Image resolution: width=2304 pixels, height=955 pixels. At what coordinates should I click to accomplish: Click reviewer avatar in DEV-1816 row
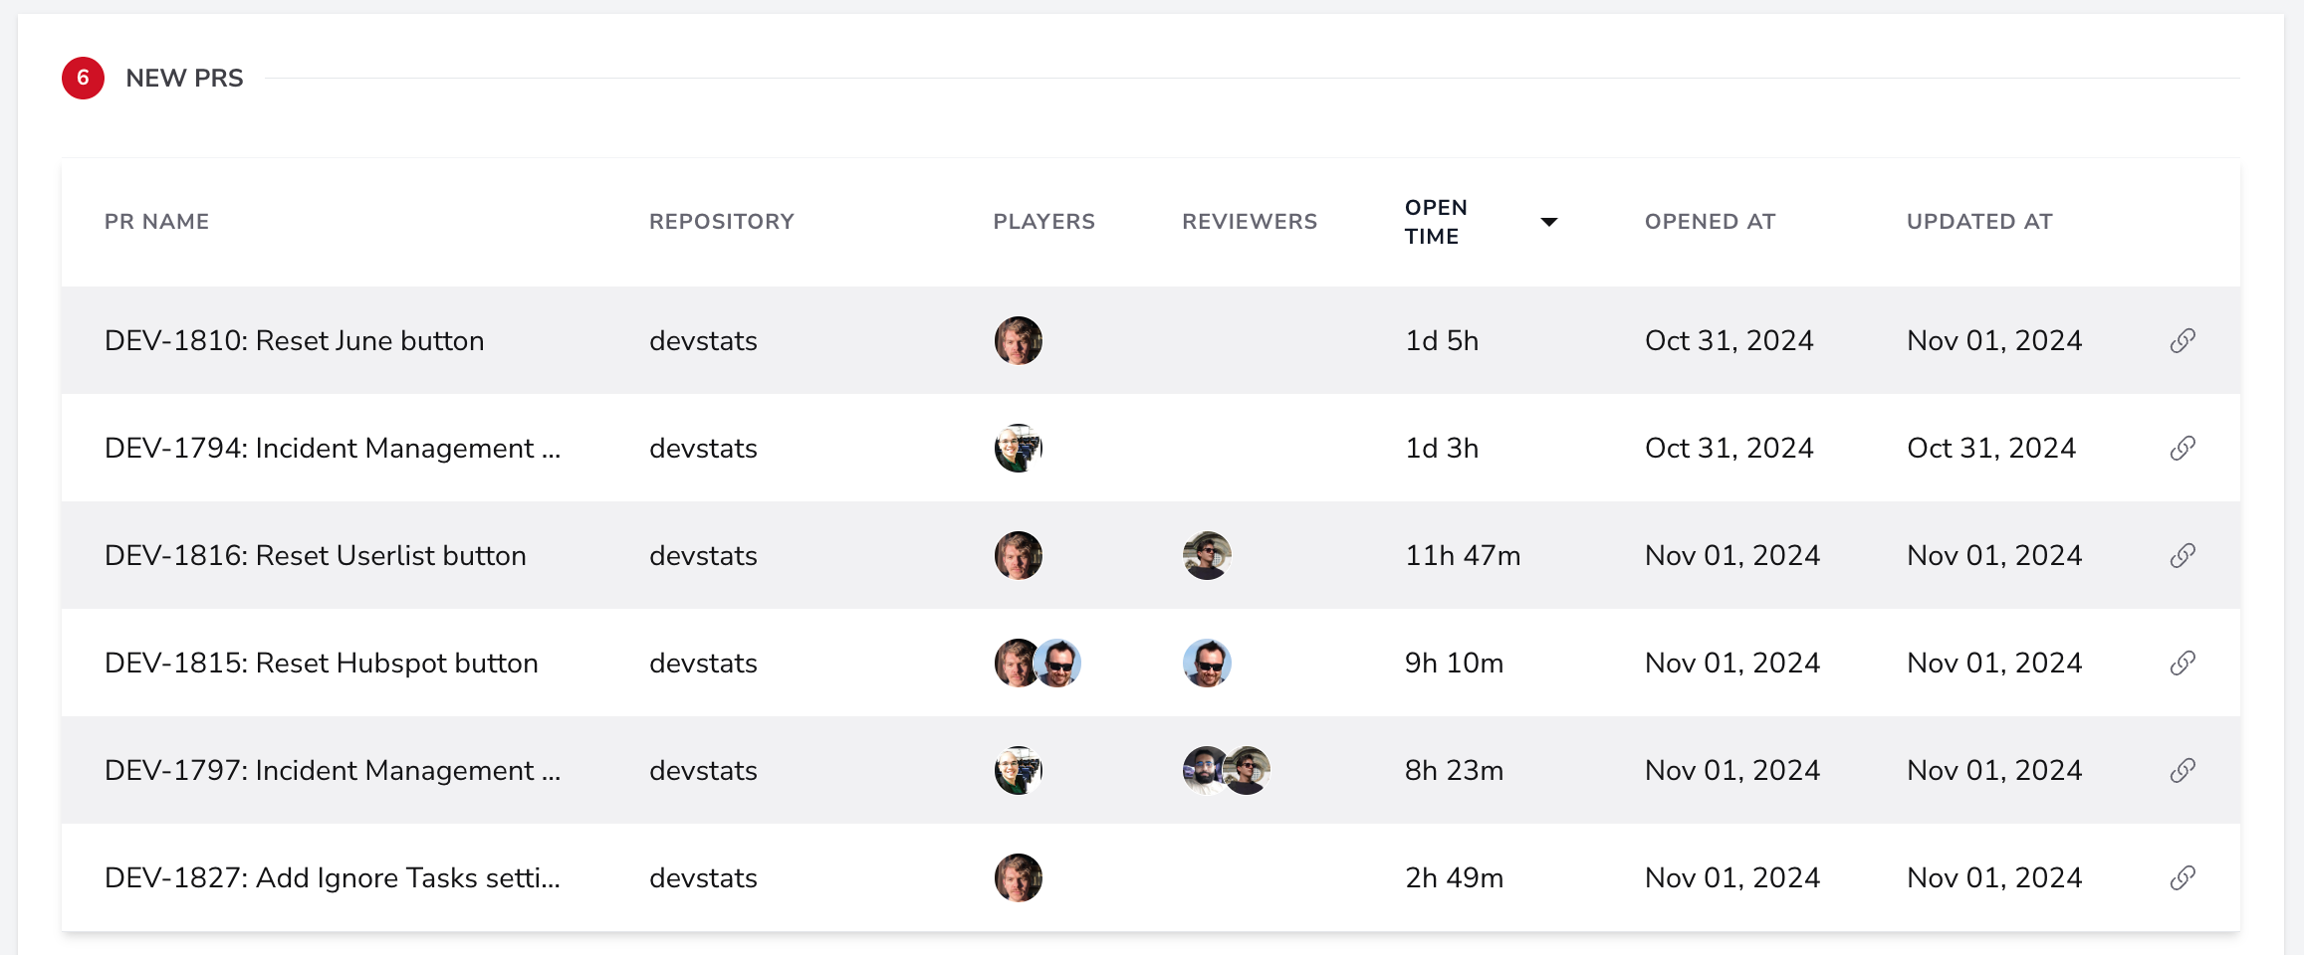pyautogui.click(x=1206, y=556)
